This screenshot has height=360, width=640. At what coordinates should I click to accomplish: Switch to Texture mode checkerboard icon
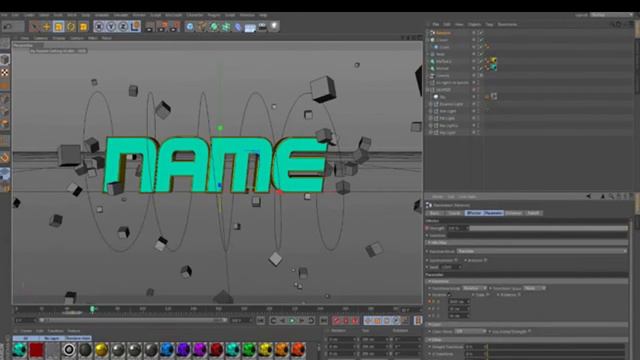coord(5,73)
